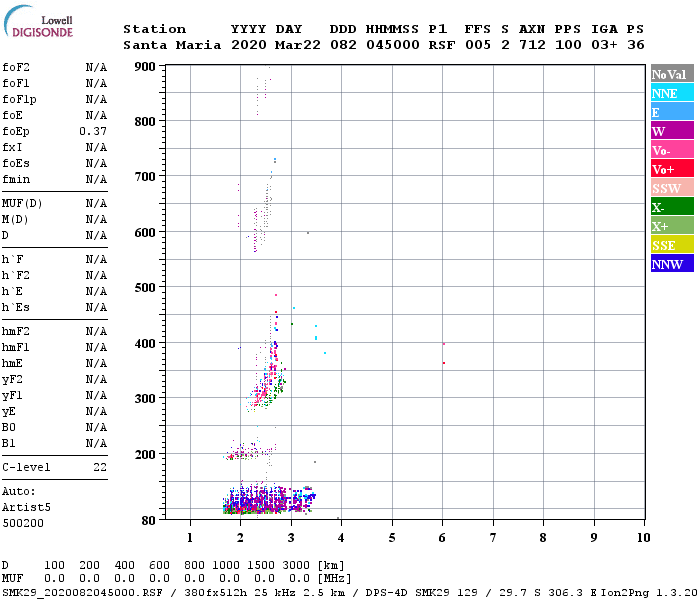Click the foEs parameter label
Image resolution: width=700 pixels, height=600 pixels.
(16, 163)
